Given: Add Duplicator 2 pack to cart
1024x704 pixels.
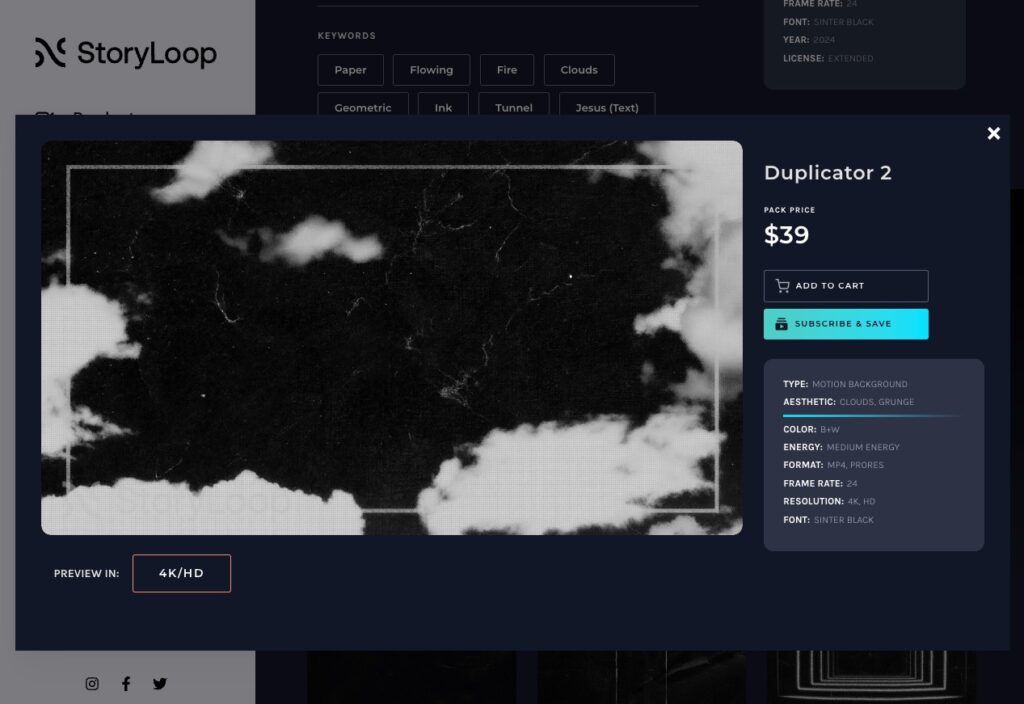Looking at the screenshot, I should click(x=845, y=286).
